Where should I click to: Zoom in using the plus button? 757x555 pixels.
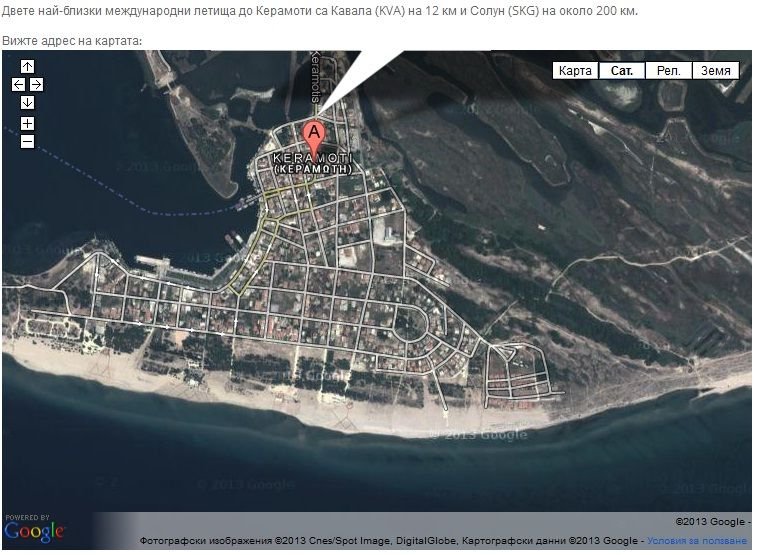(x=27, y=124)
